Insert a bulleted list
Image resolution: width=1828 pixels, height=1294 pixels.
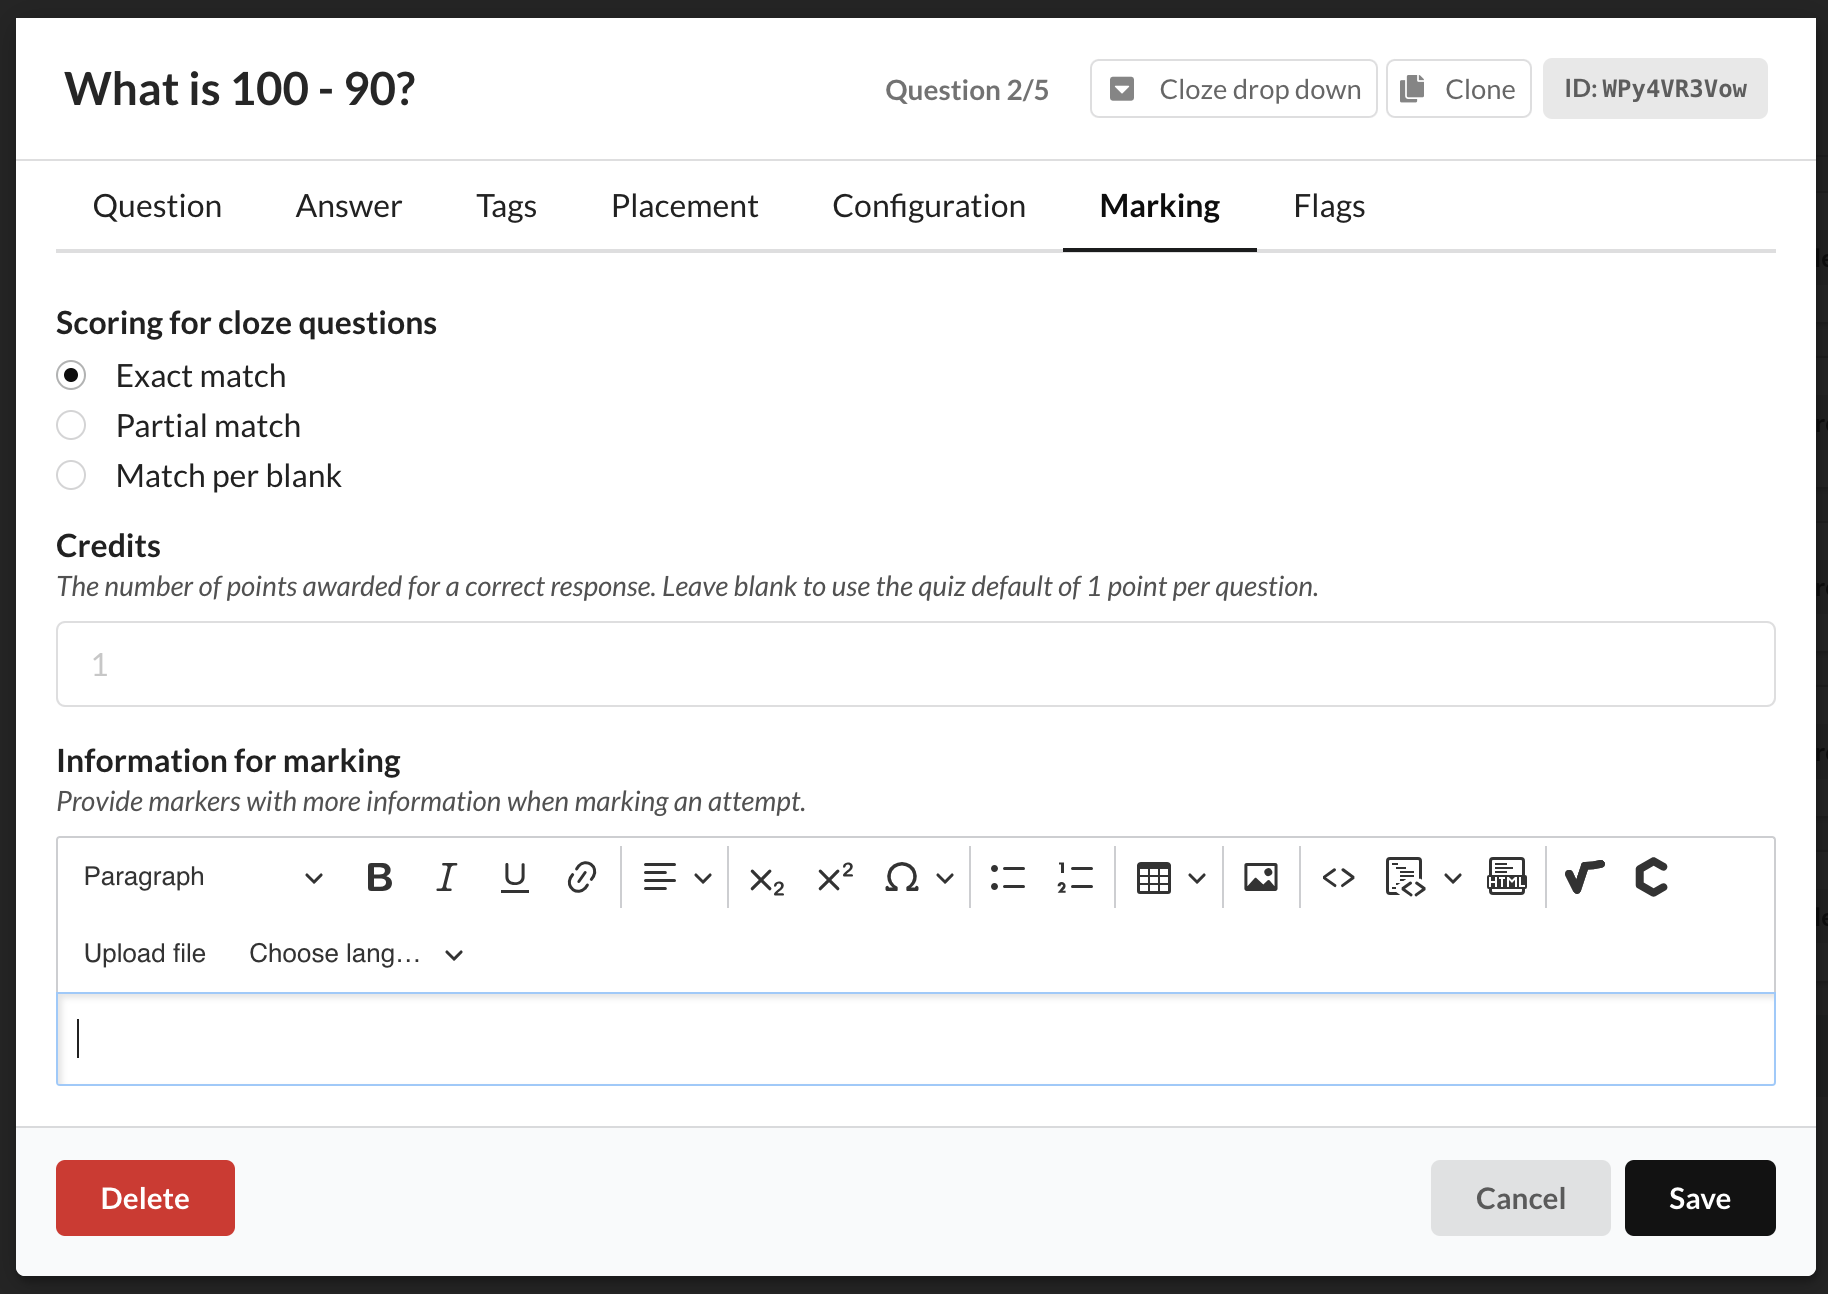(x=1007, y=878)
